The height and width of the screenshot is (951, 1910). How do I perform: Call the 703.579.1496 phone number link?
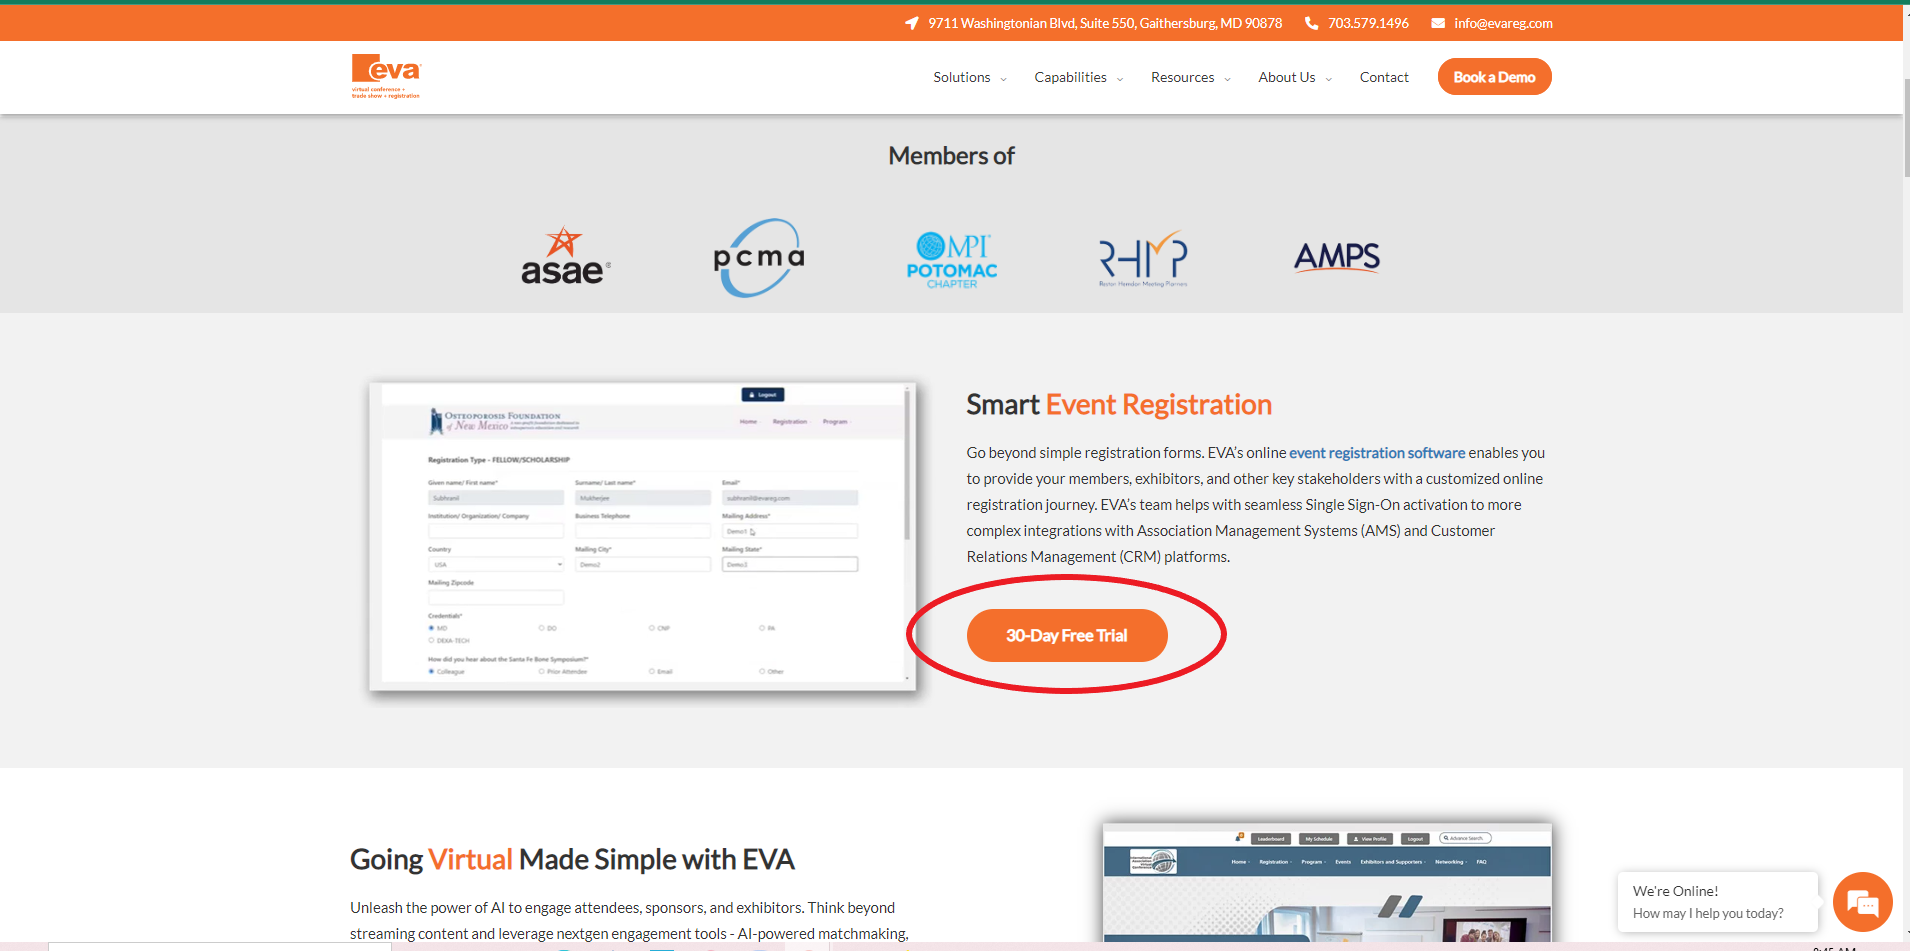(x=1368, y=23)
